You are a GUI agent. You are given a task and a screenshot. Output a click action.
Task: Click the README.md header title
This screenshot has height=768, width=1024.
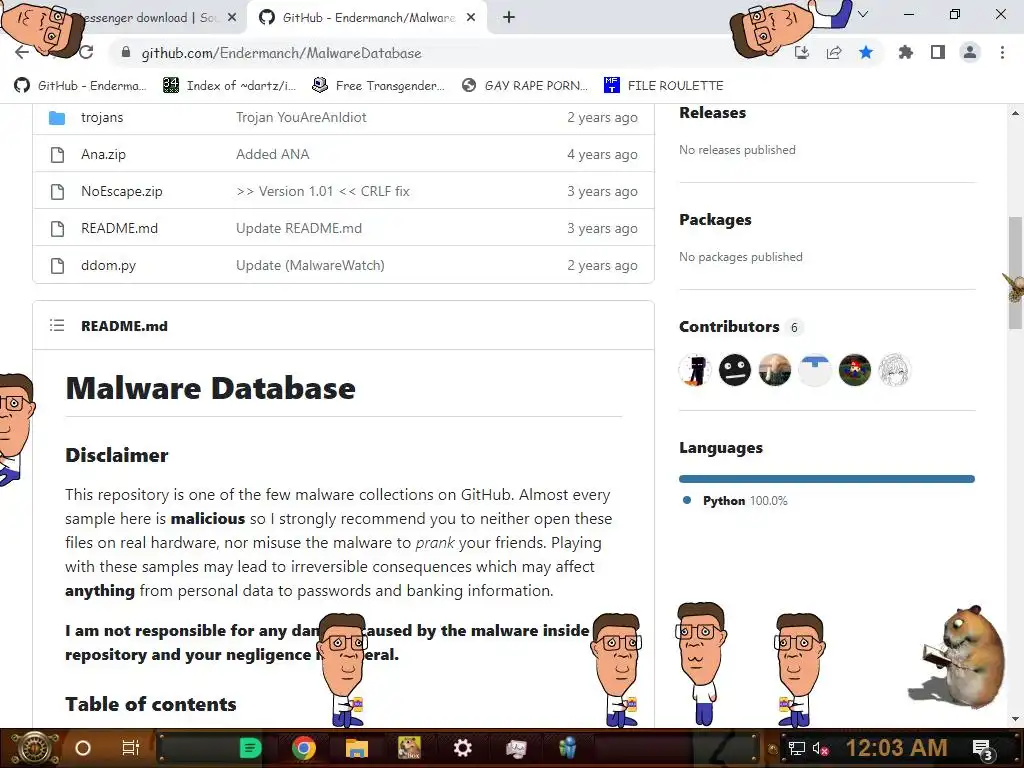pyautogui.click(x=124, y=326)
